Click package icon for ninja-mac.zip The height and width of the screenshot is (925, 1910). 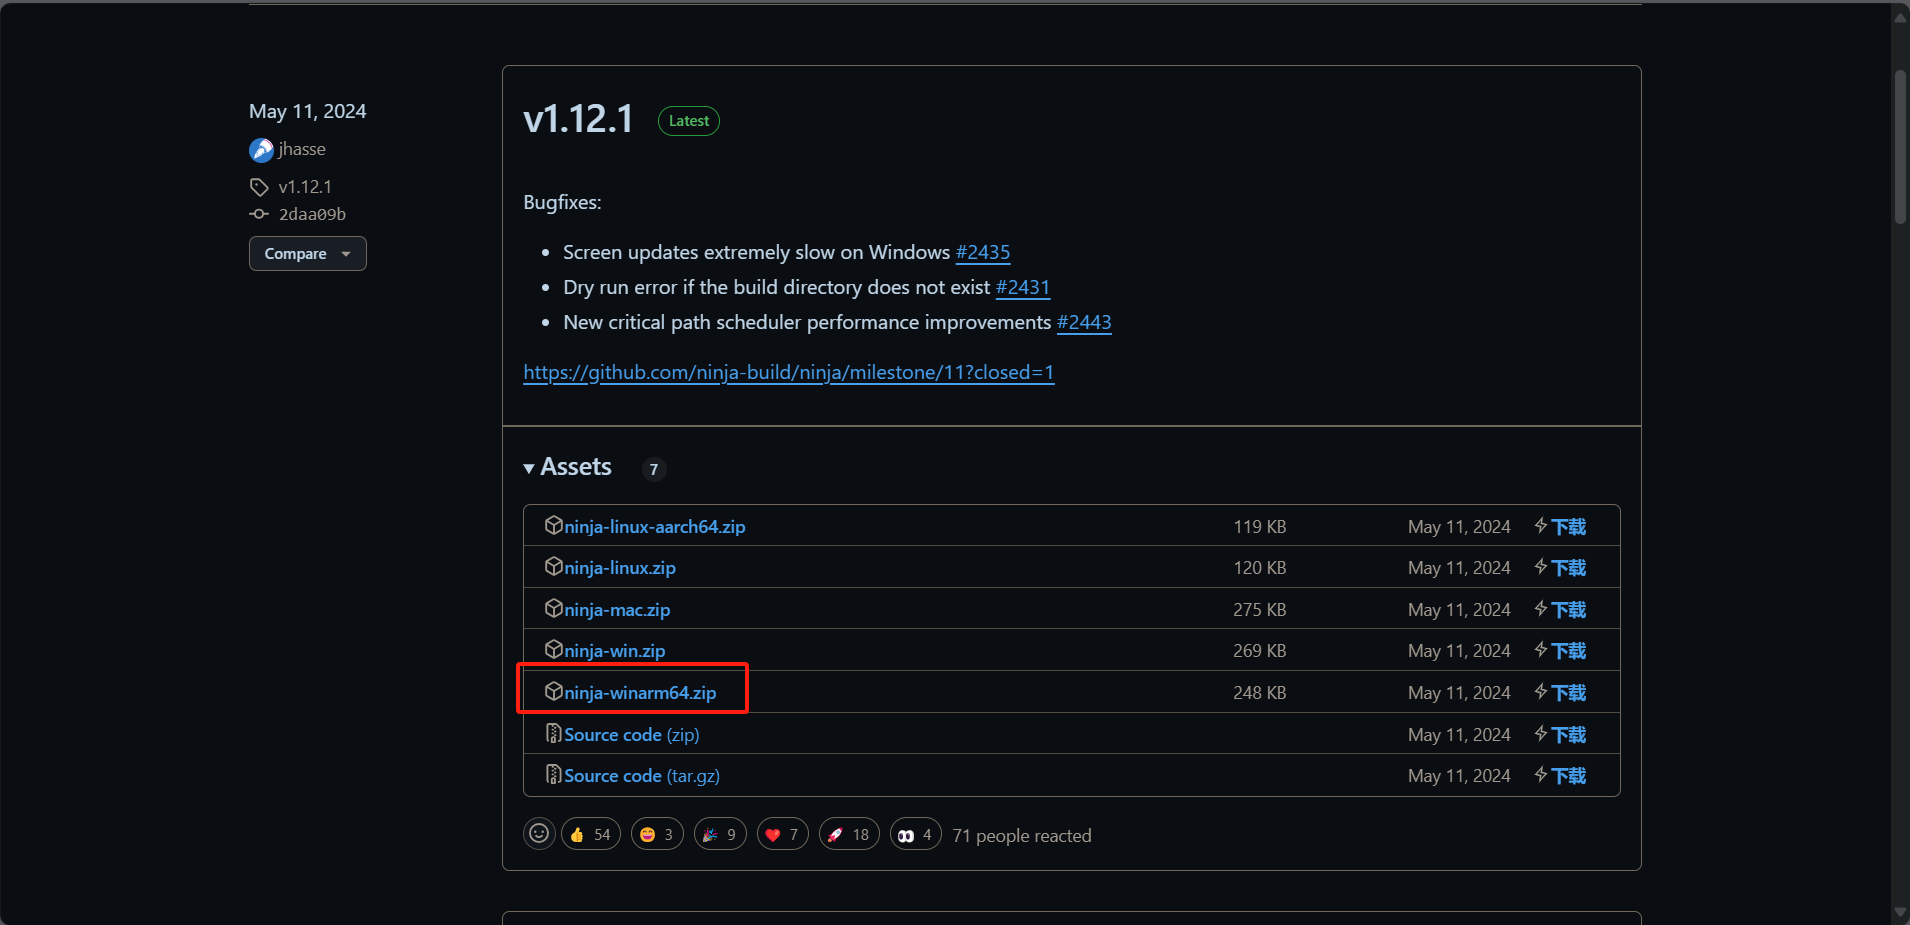click(553, 608)
